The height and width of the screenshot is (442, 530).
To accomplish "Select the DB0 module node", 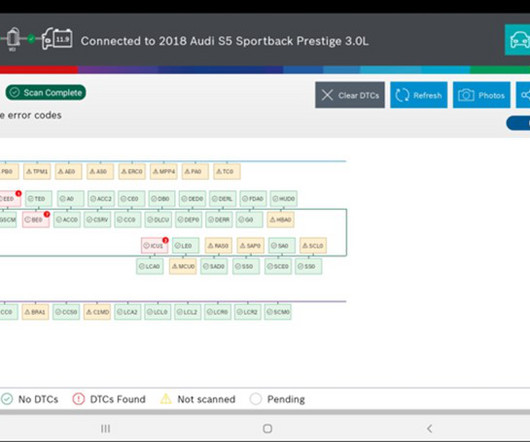I will (162, 199).
